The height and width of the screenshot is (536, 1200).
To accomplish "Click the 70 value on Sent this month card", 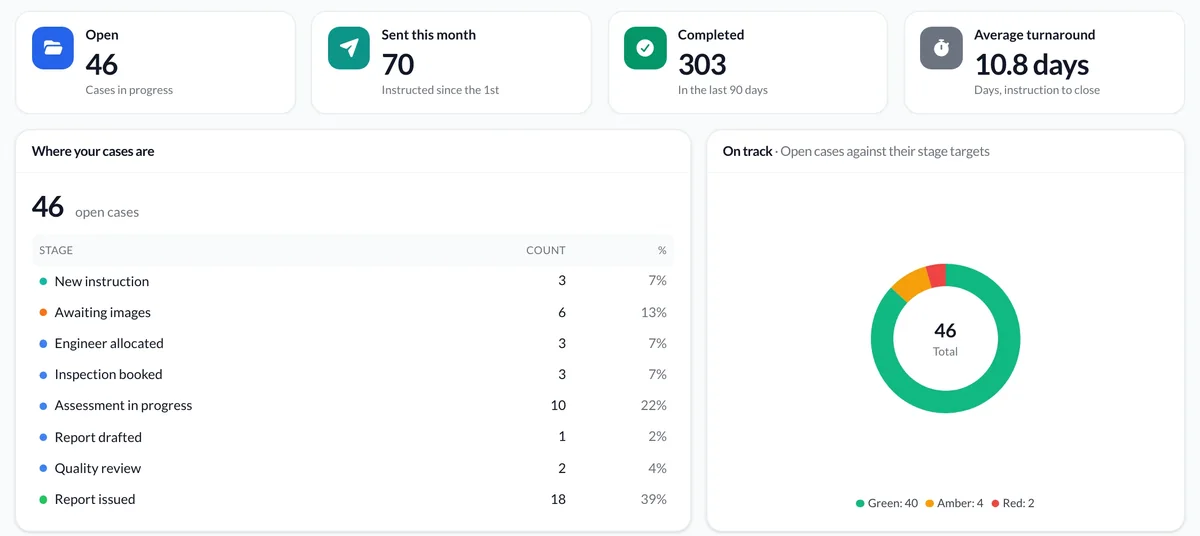I will pyautogui.click(x=398, y=64).
